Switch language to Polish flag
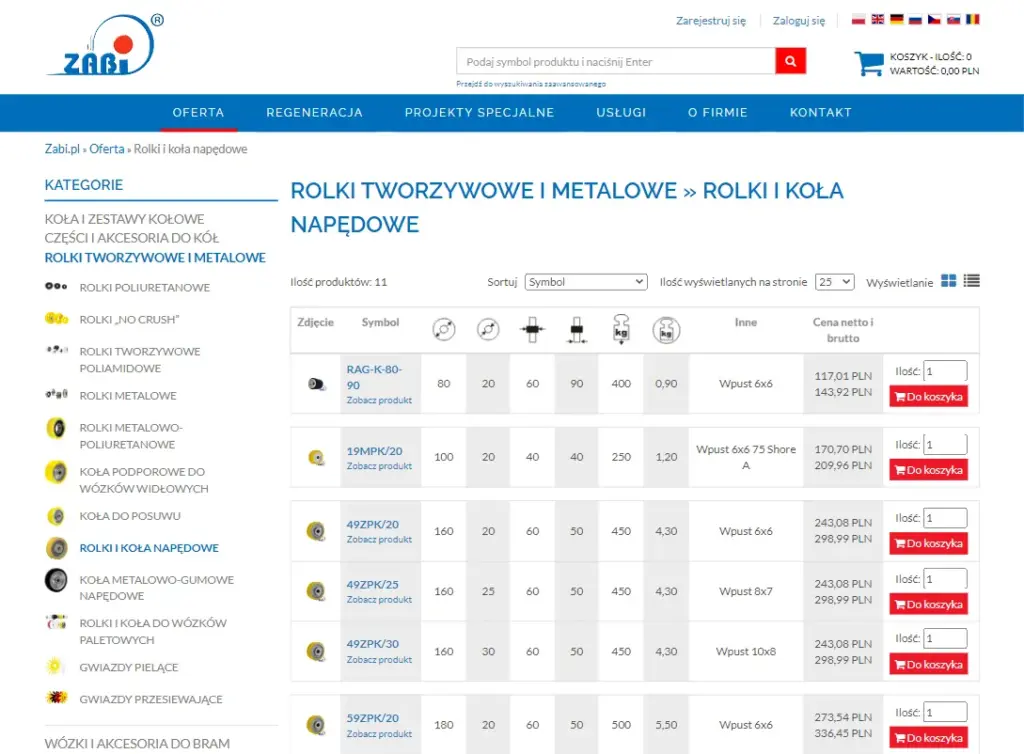Image resolution: width=1024 pixels, height=754 pixels. click(858, 20)
